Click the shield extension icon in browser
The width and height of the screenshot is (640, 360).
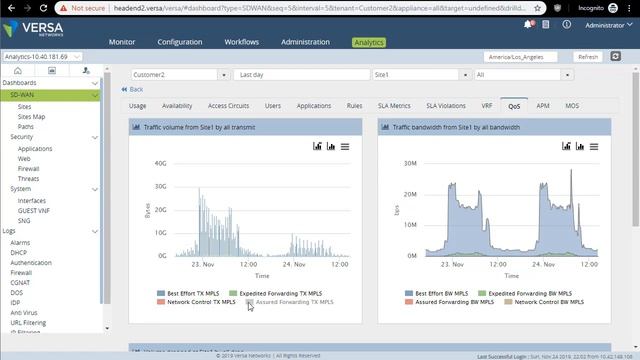click(557, 8)
